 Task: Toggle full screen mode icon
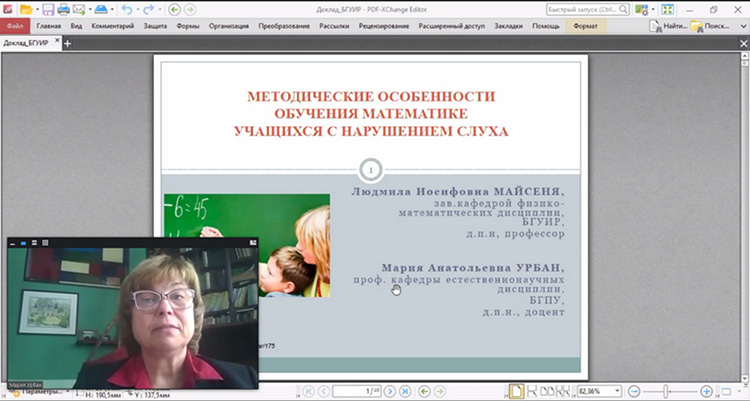[x=668, y=9]
